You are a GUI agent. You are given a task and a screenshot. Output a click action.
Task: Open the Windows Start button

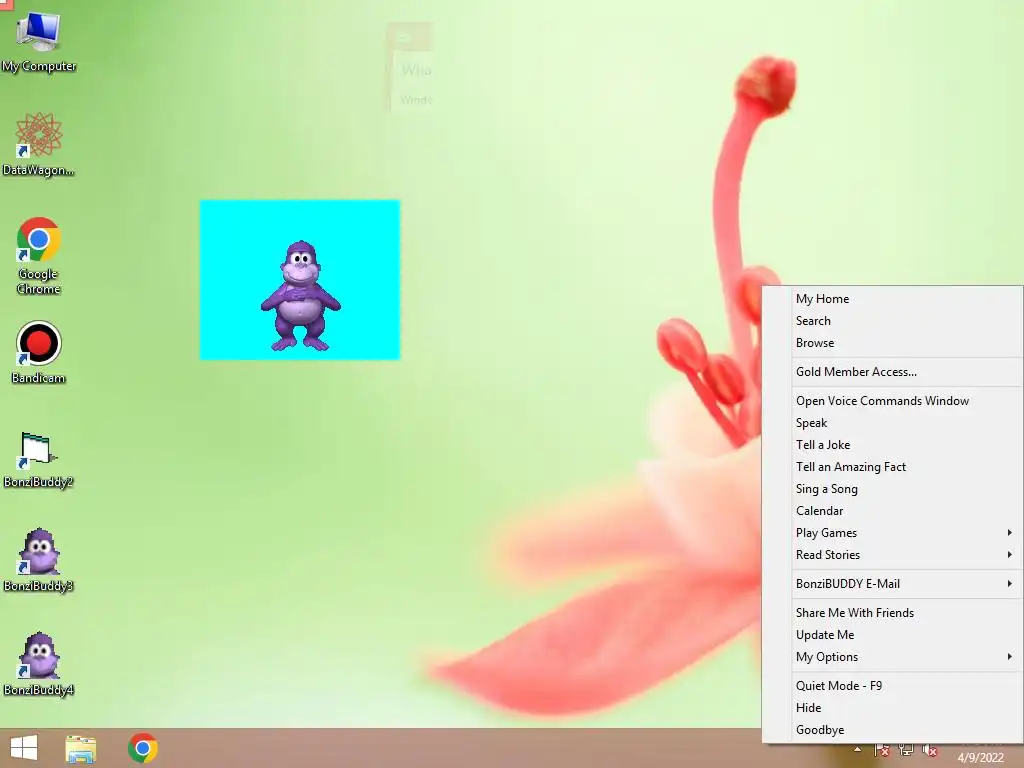(24, 748)
